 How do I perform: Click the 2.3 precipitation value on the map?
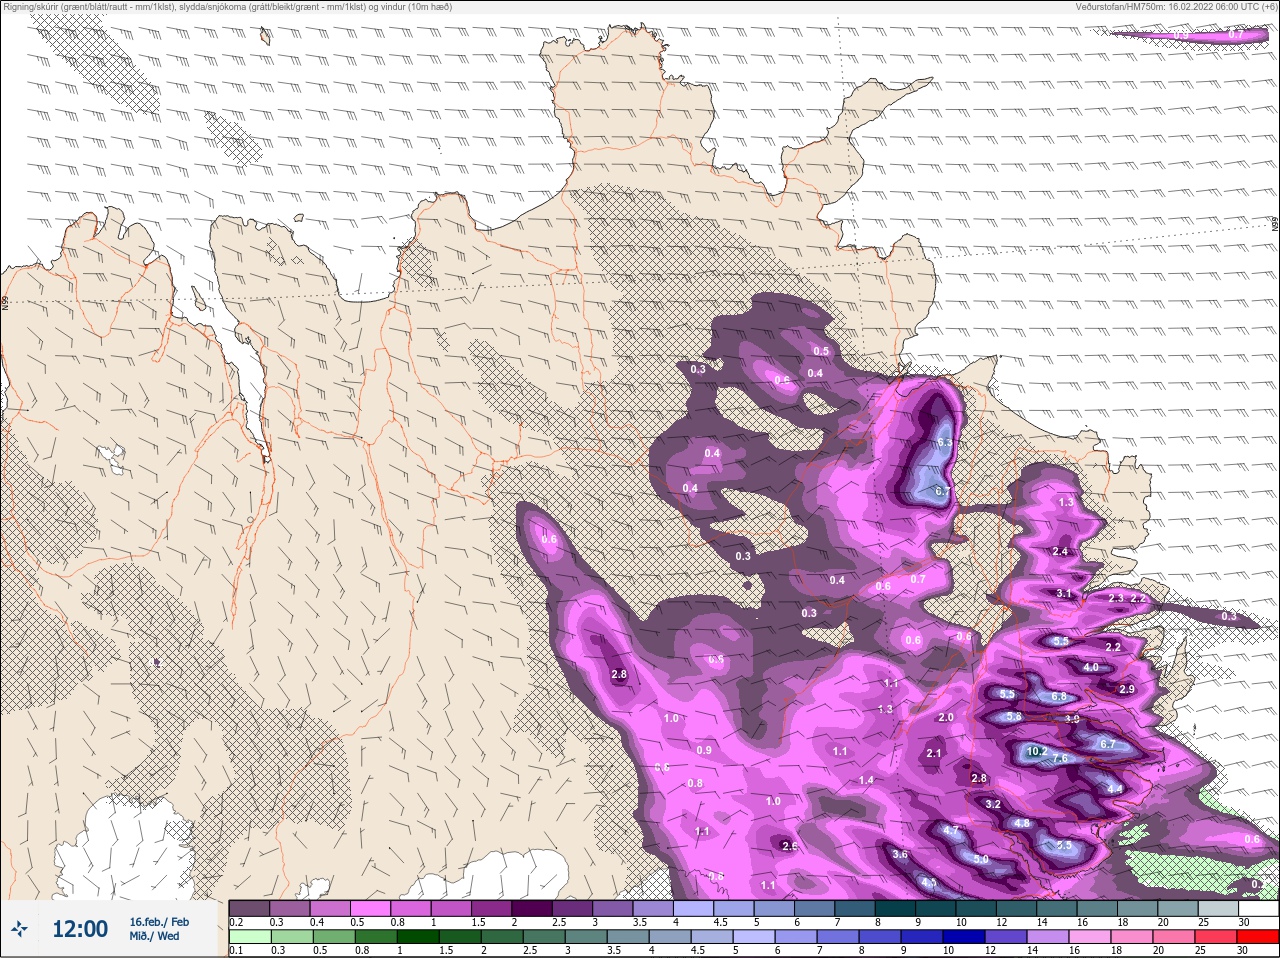(x=1116, y=598)
